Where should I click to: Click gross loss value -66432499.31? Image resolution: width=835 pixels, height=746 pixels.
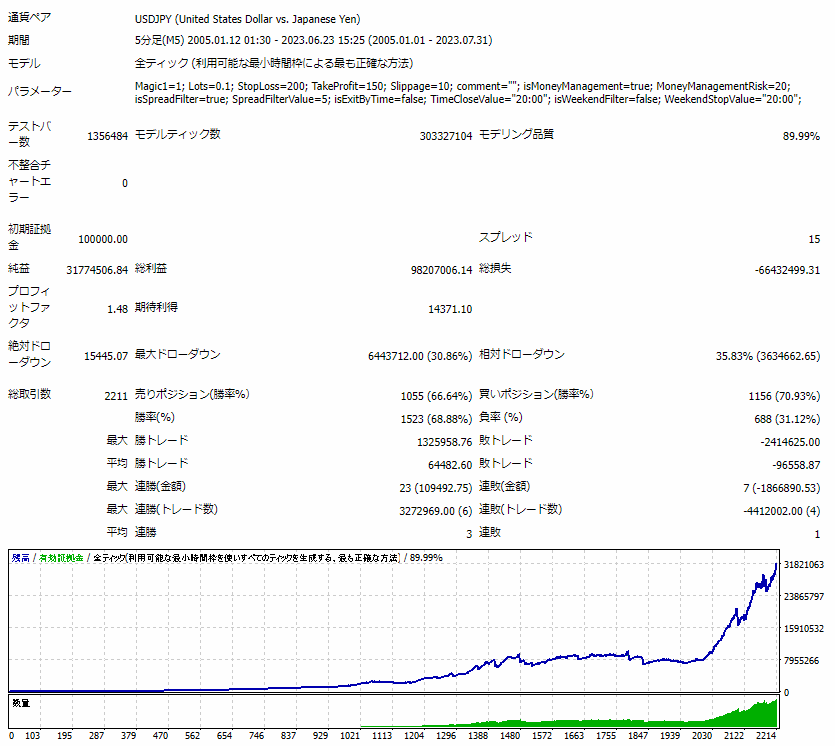point(787,270)
